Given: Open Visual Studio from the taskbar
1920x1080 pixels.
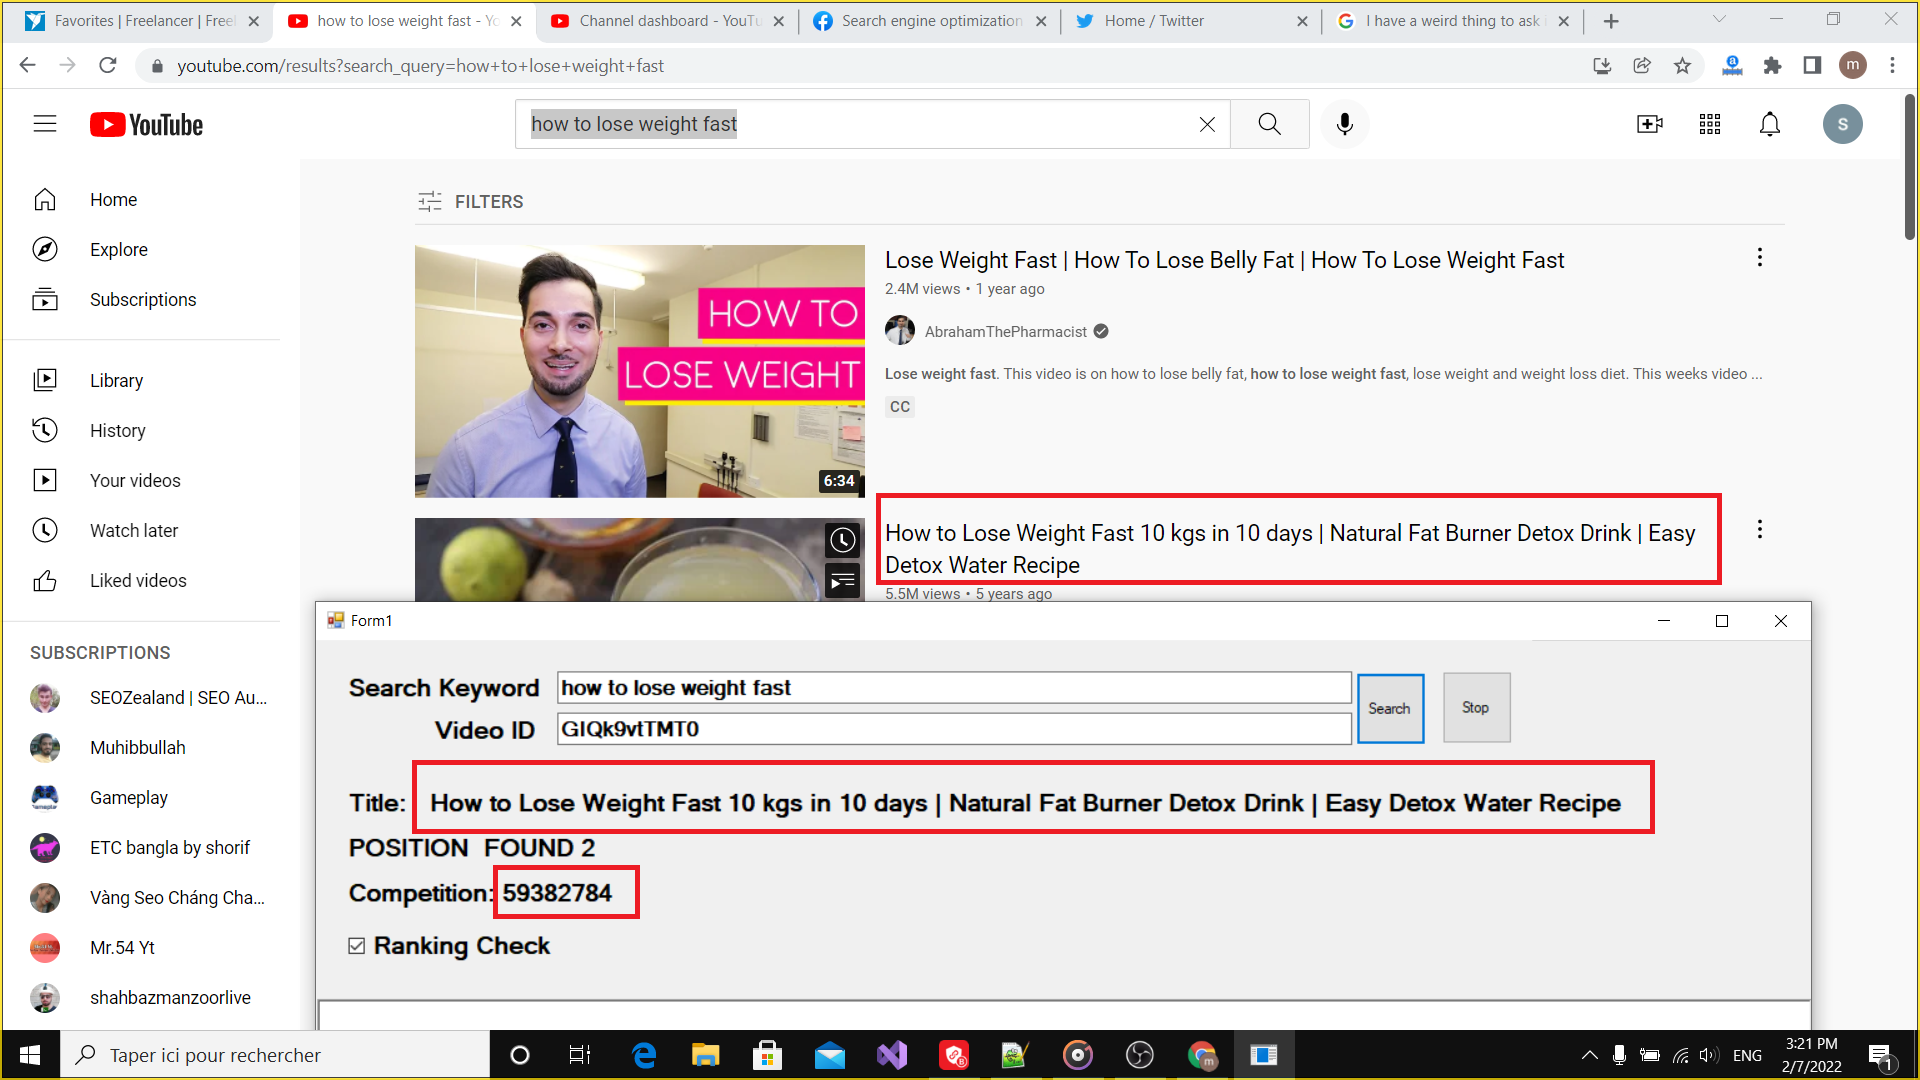Looking at the screenshot, I should [x=892, y=1055].
